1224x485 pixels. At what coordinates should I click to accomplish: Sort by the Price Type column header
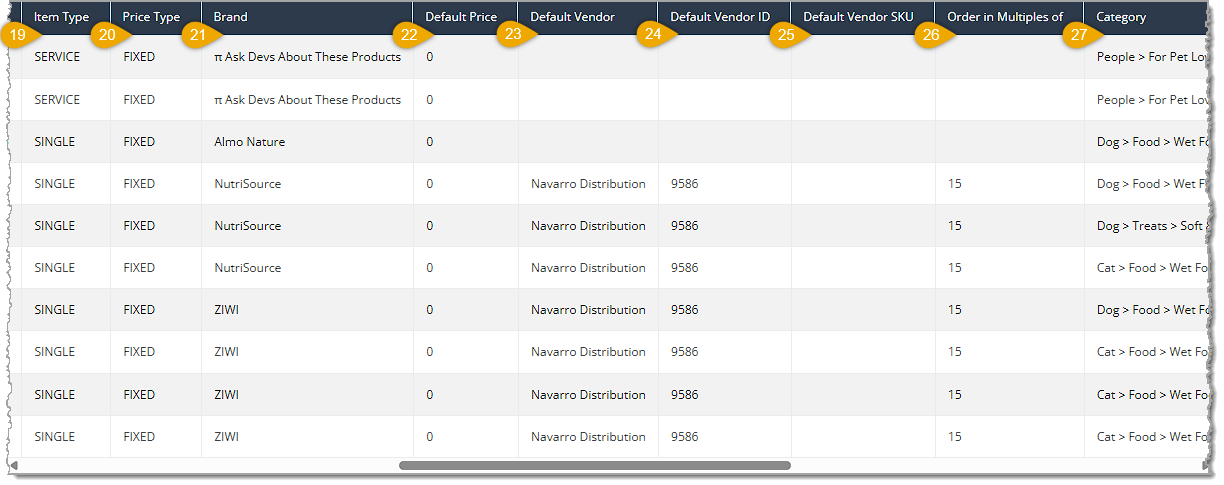pos(151,17)
